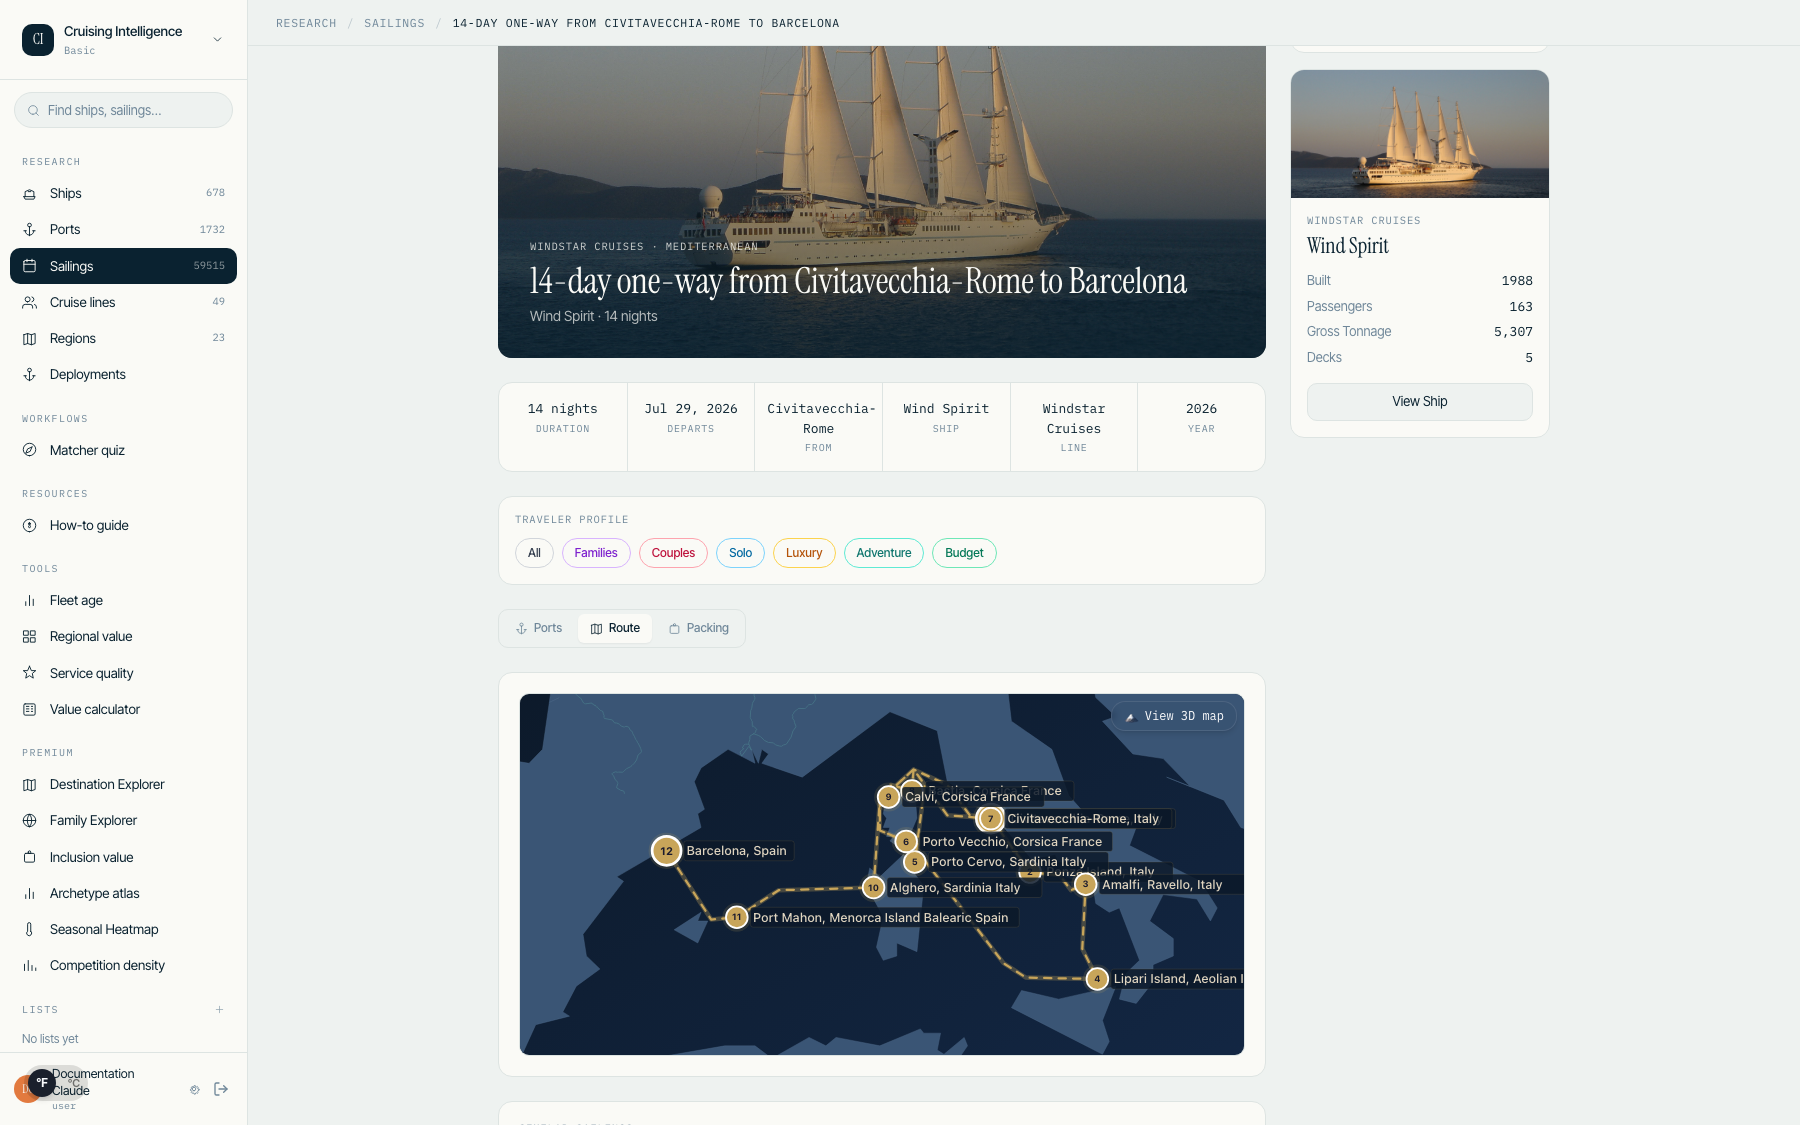Switch to the Packing tab
This screenshot has width=1800, height=1125.
coord(699,628)
